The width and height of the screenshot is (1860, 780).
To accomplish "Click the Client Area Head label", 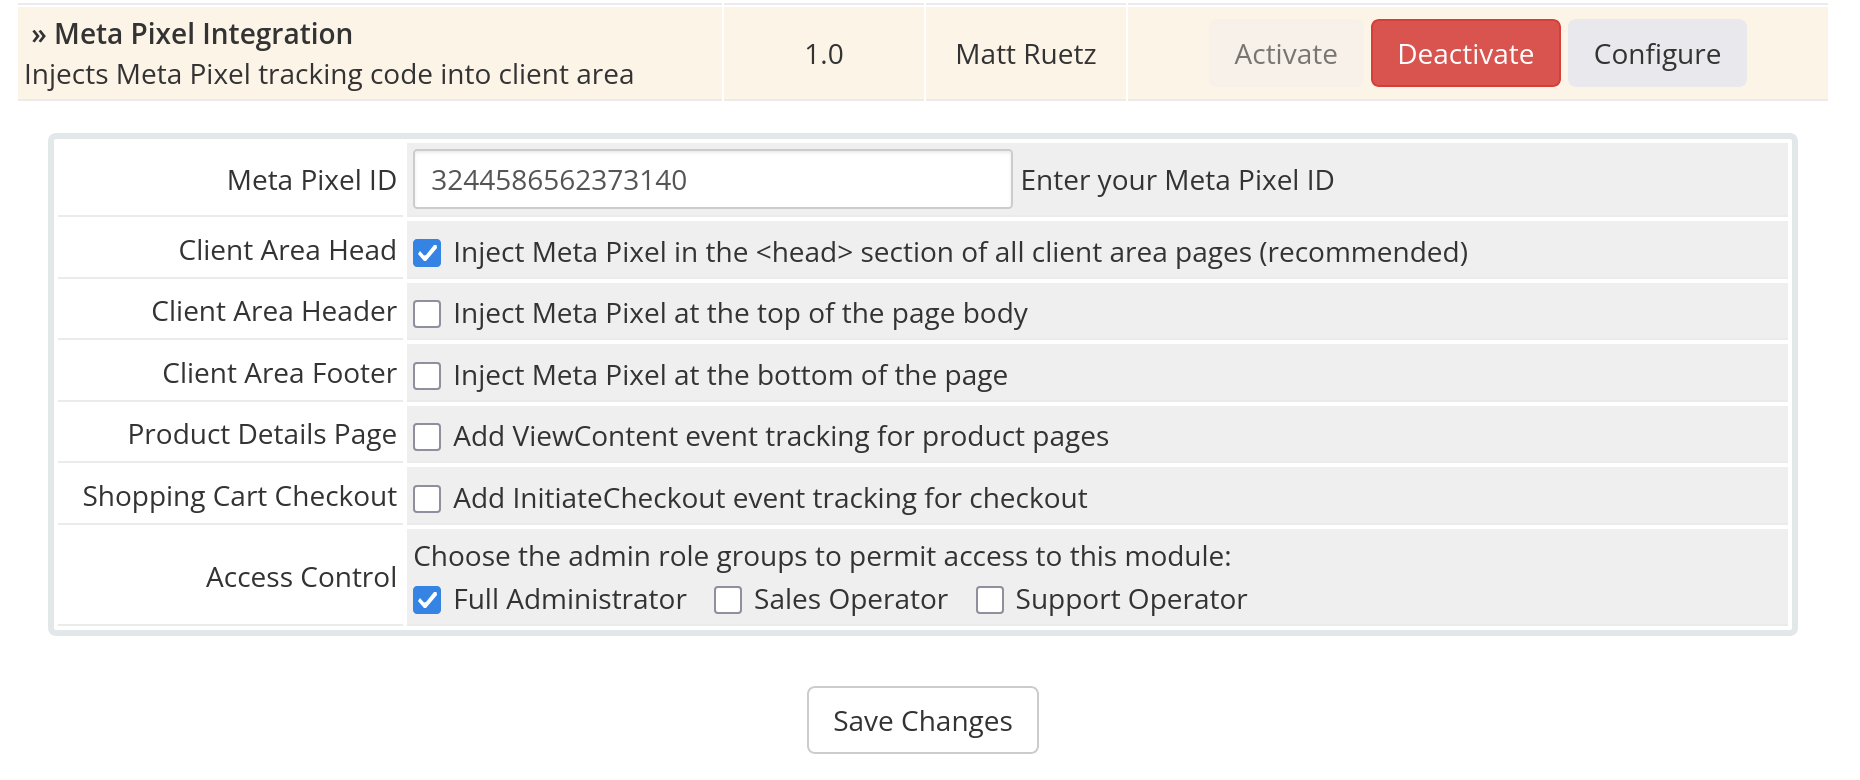I will 288,250.
